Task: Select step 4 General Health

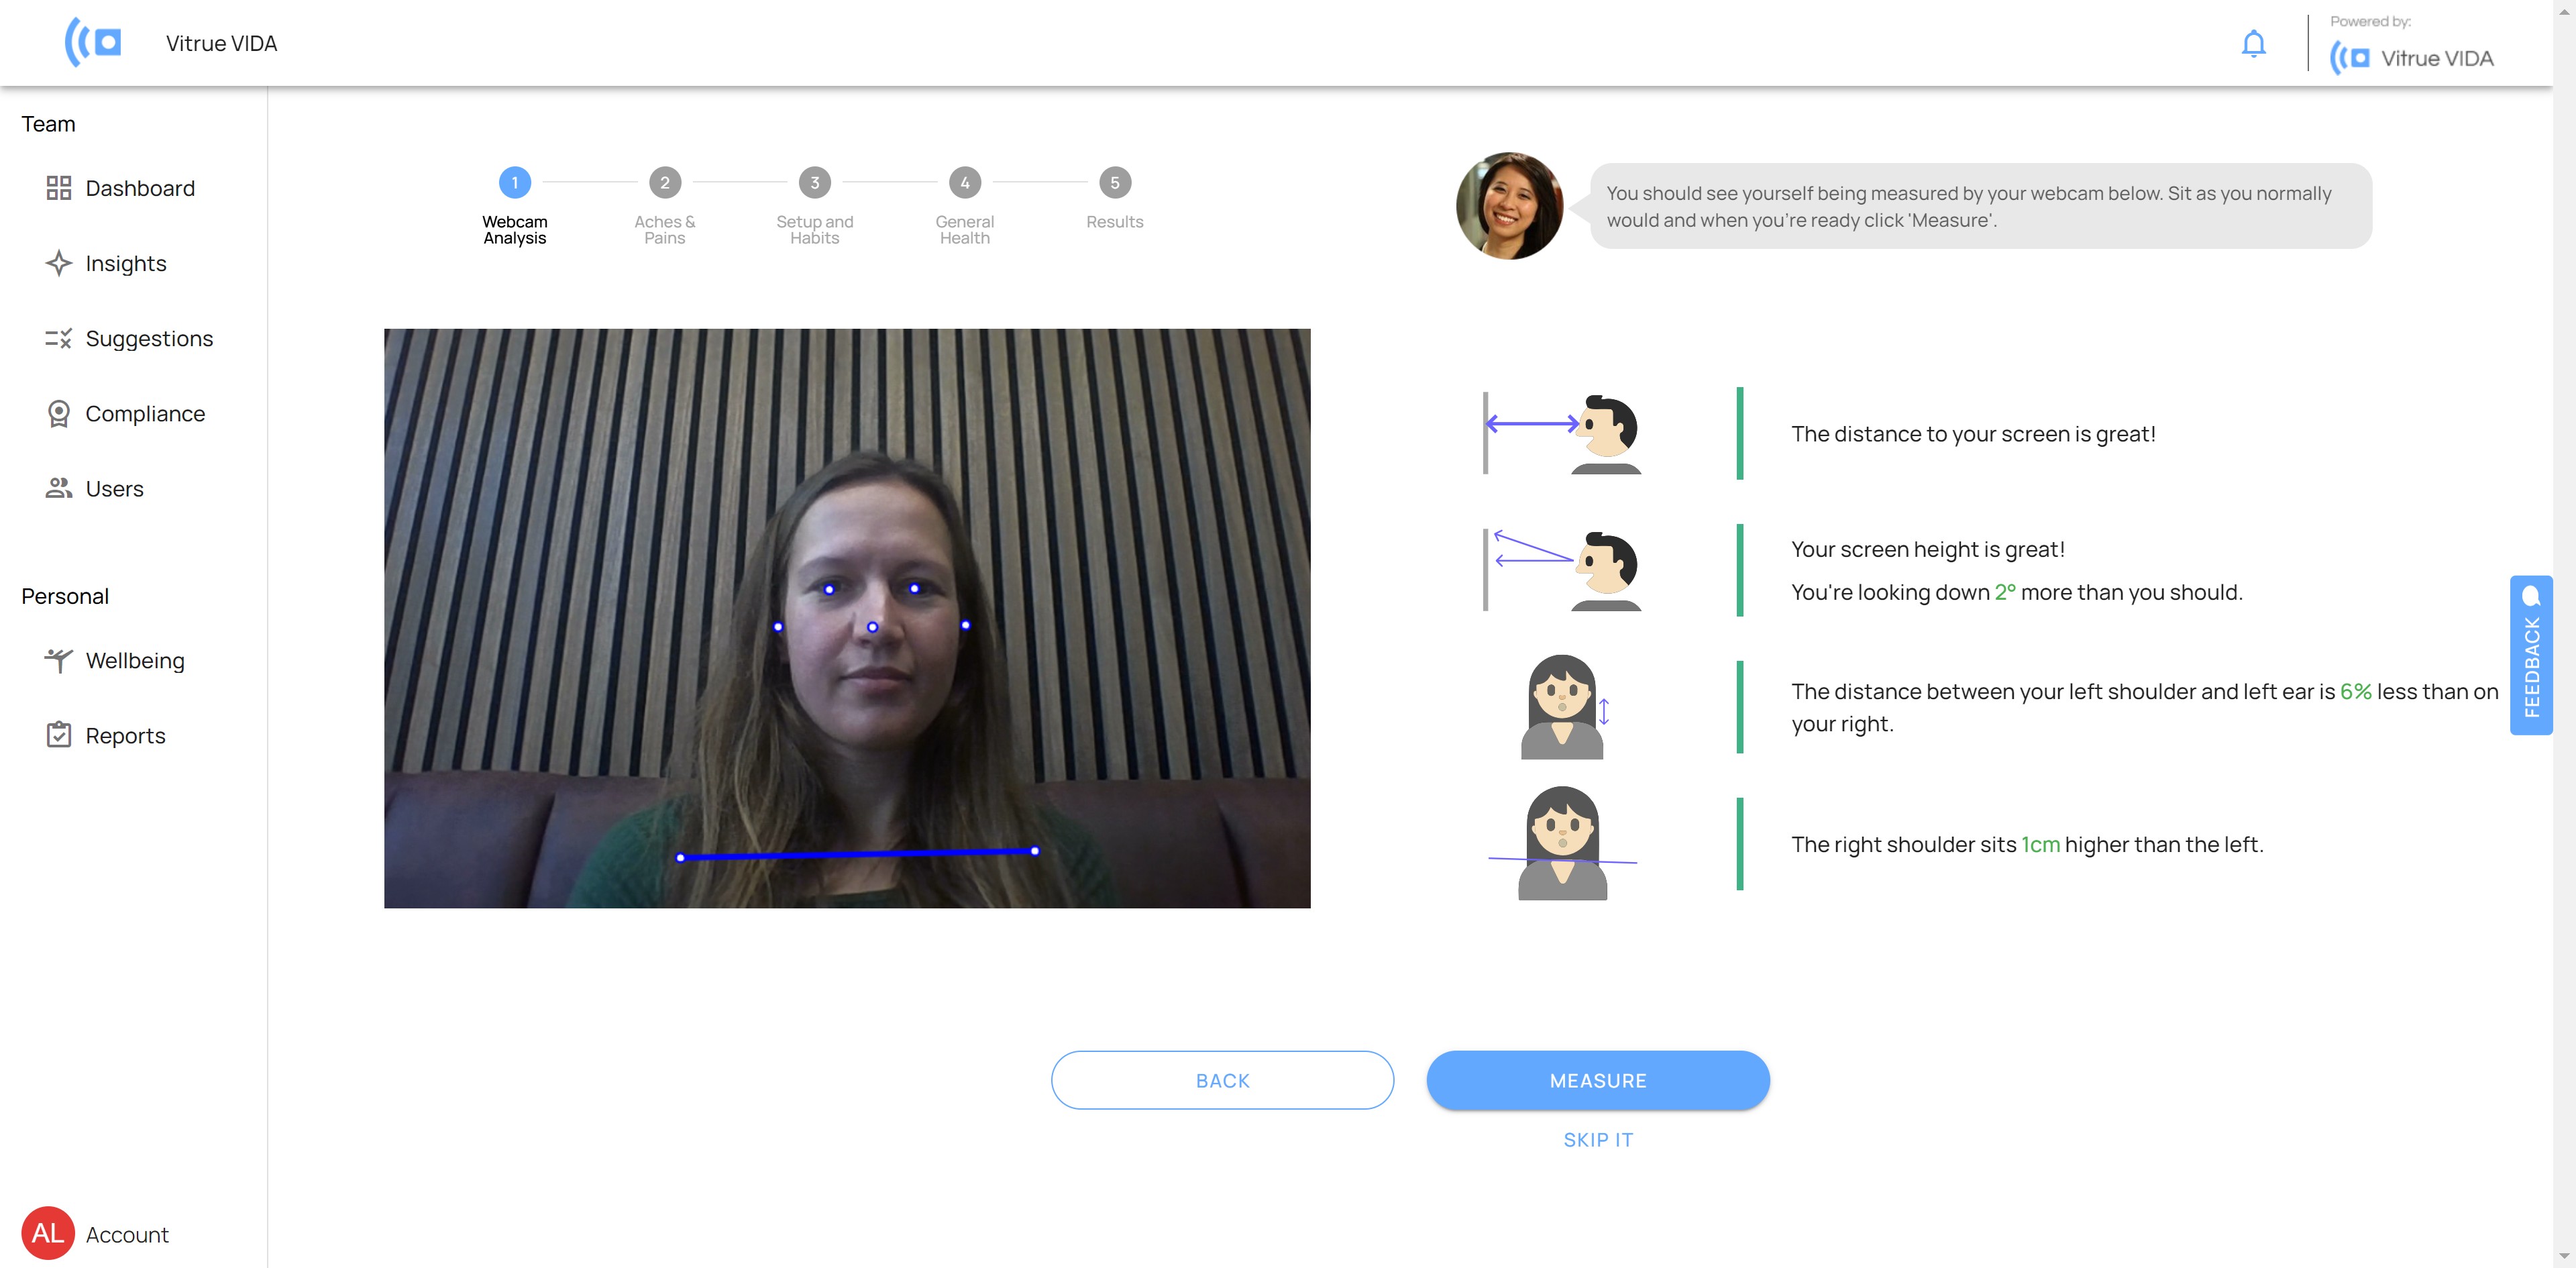Action: coord(964,205)
